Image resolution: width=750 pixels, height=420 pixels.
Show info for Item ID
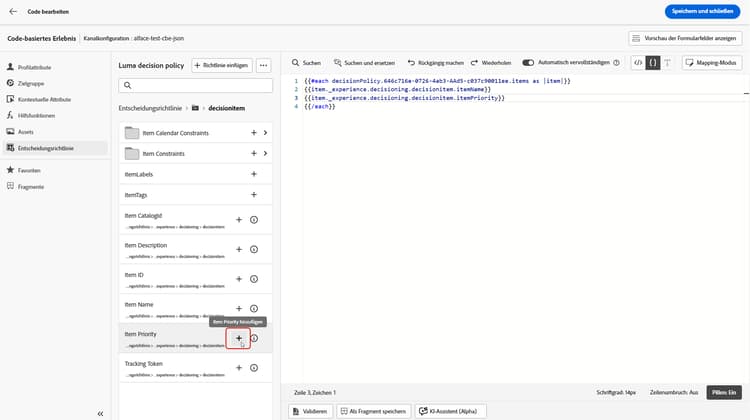pos(254,279)
